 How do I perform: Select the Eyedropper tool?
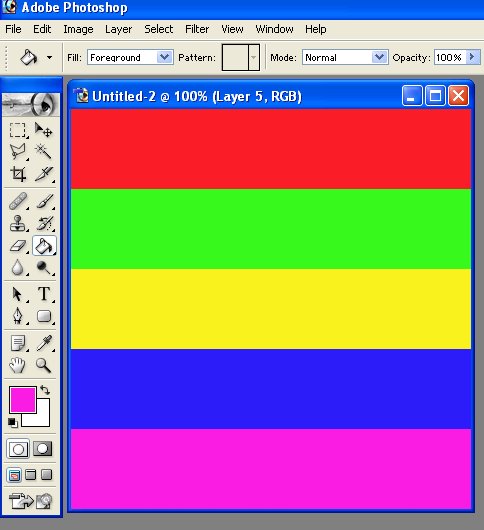(44, 343)
